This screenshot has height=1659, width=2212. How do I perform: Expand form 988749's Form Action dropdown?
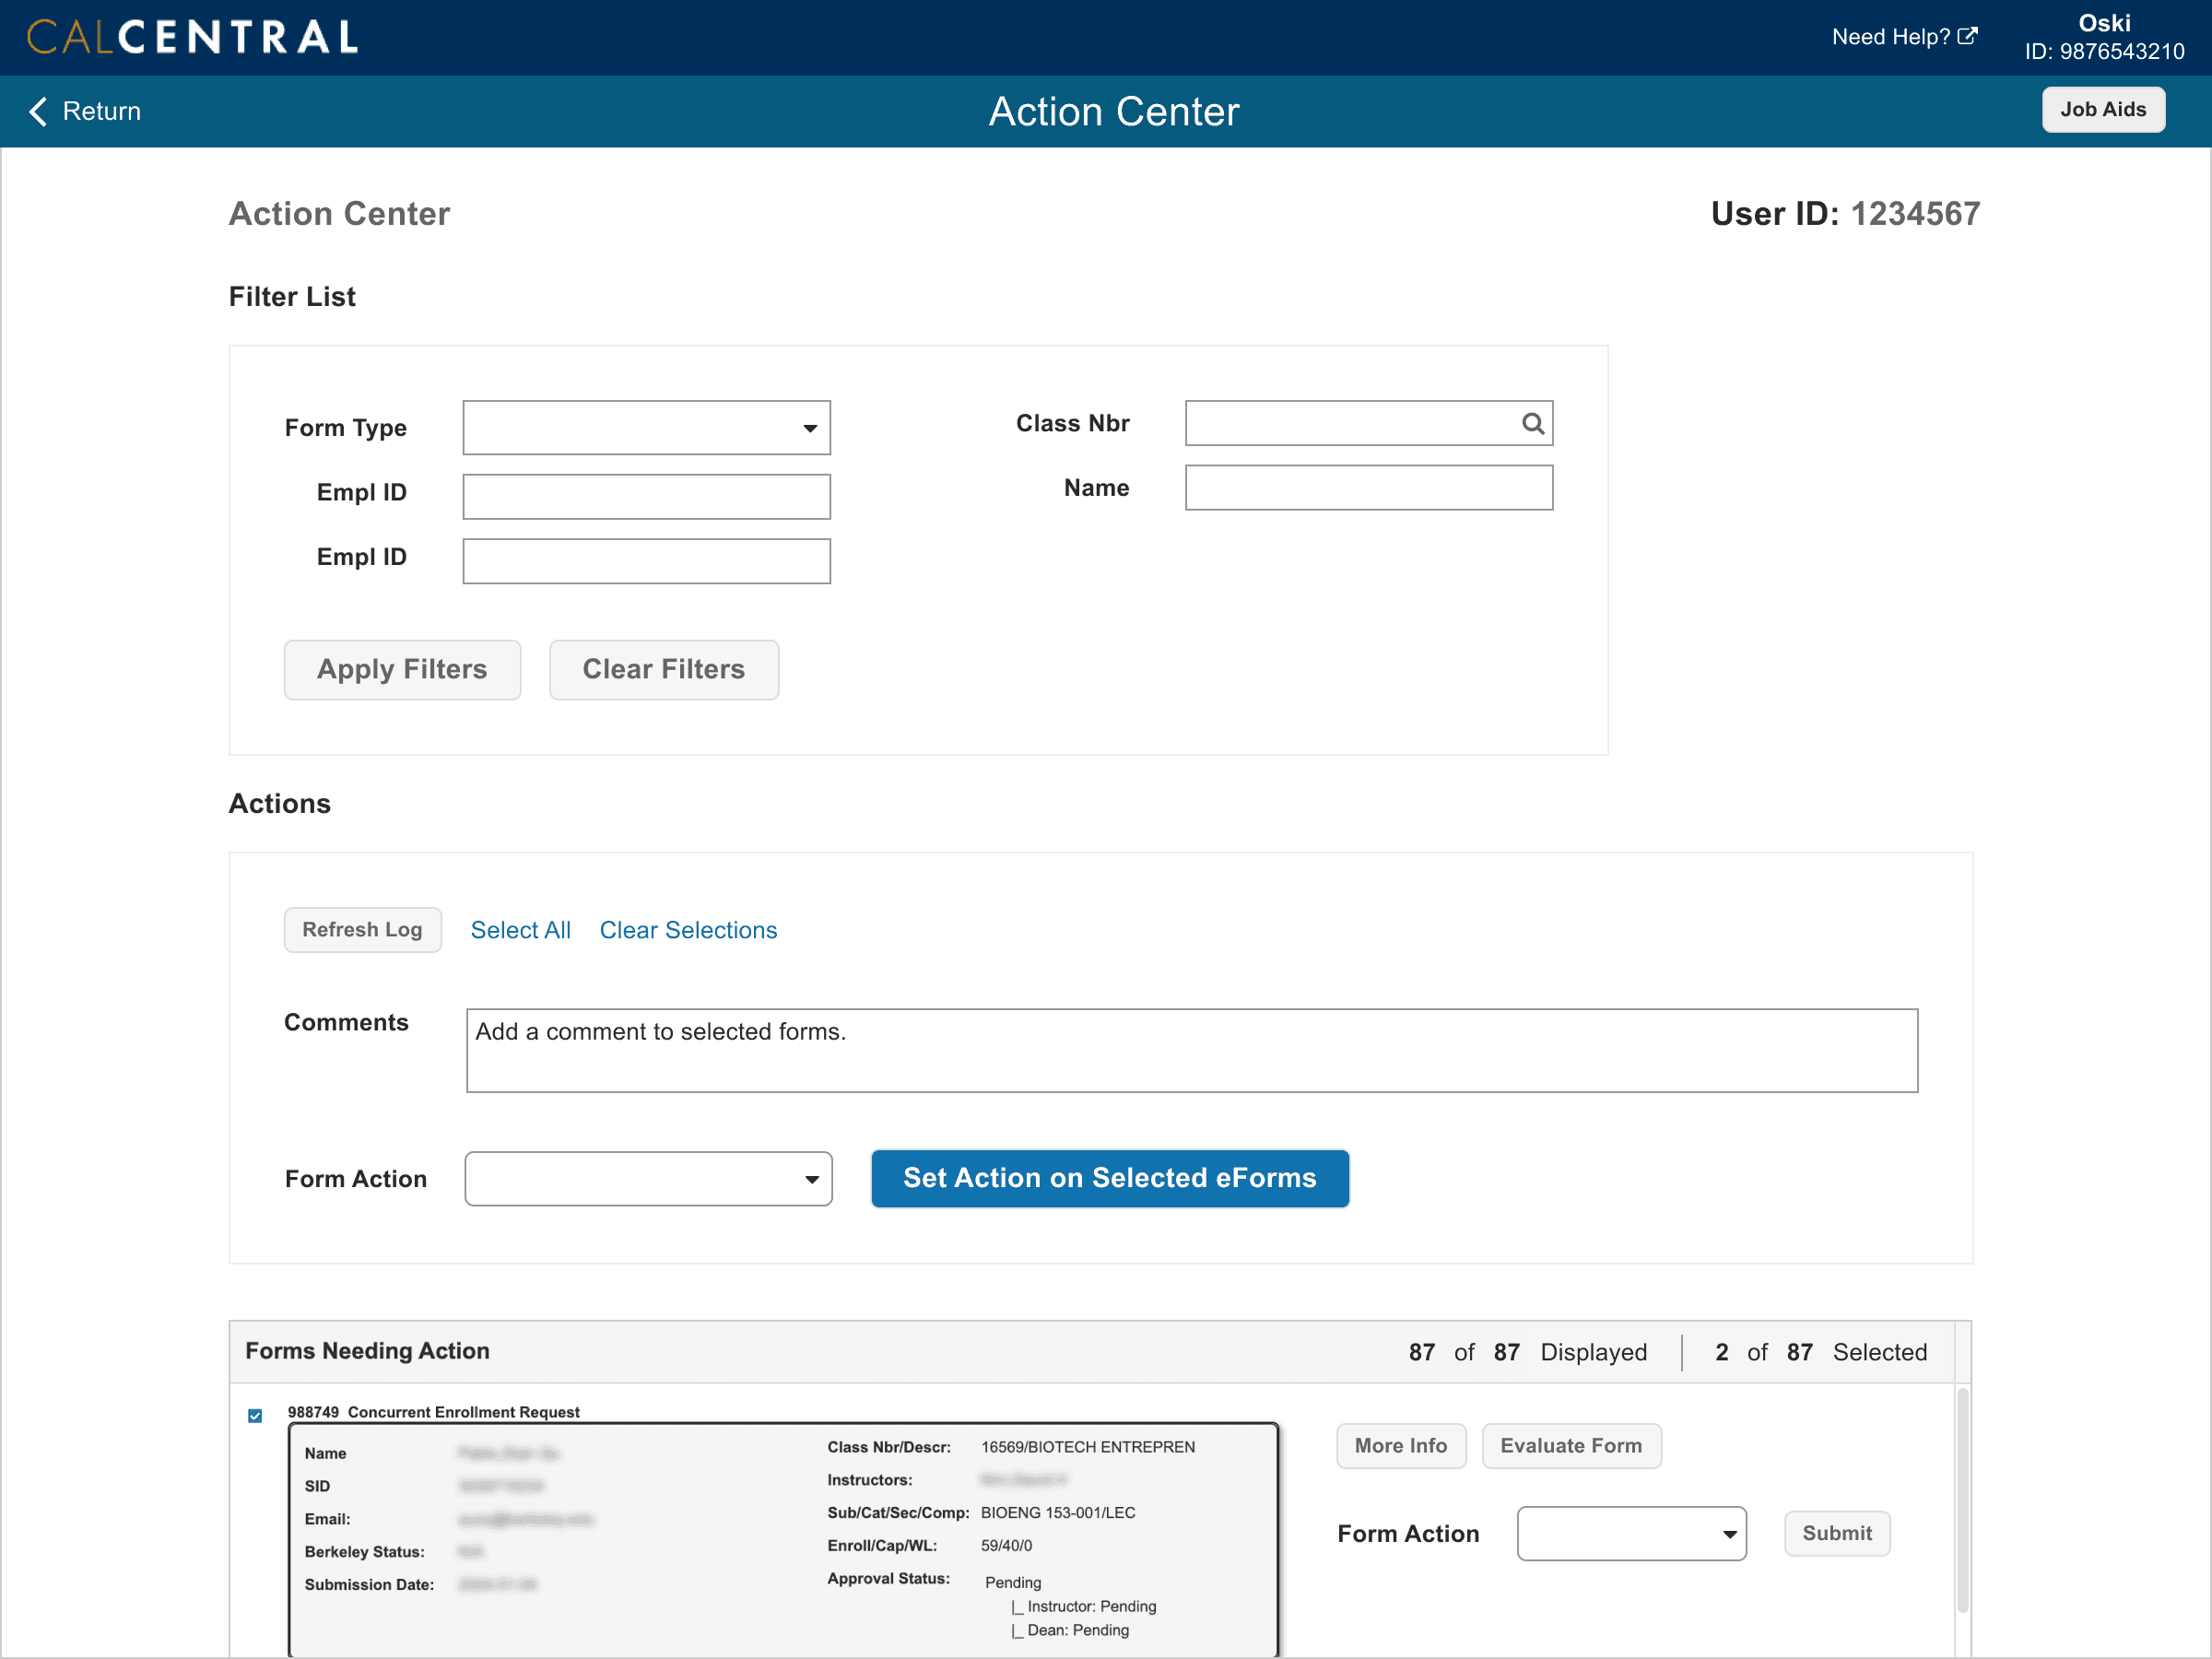point(1631,1533)
